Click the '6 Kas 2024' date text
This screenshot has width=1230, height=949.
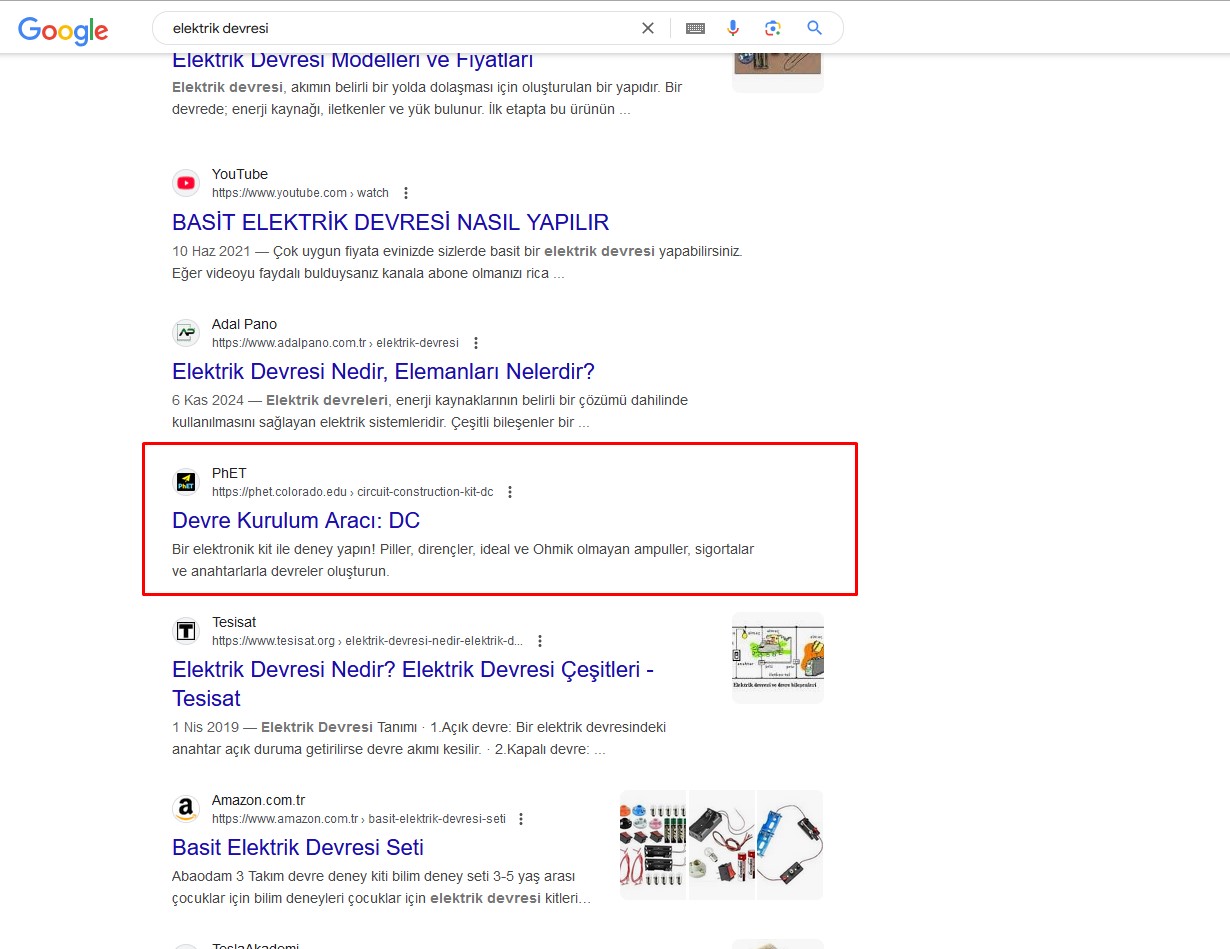(210, 400)
